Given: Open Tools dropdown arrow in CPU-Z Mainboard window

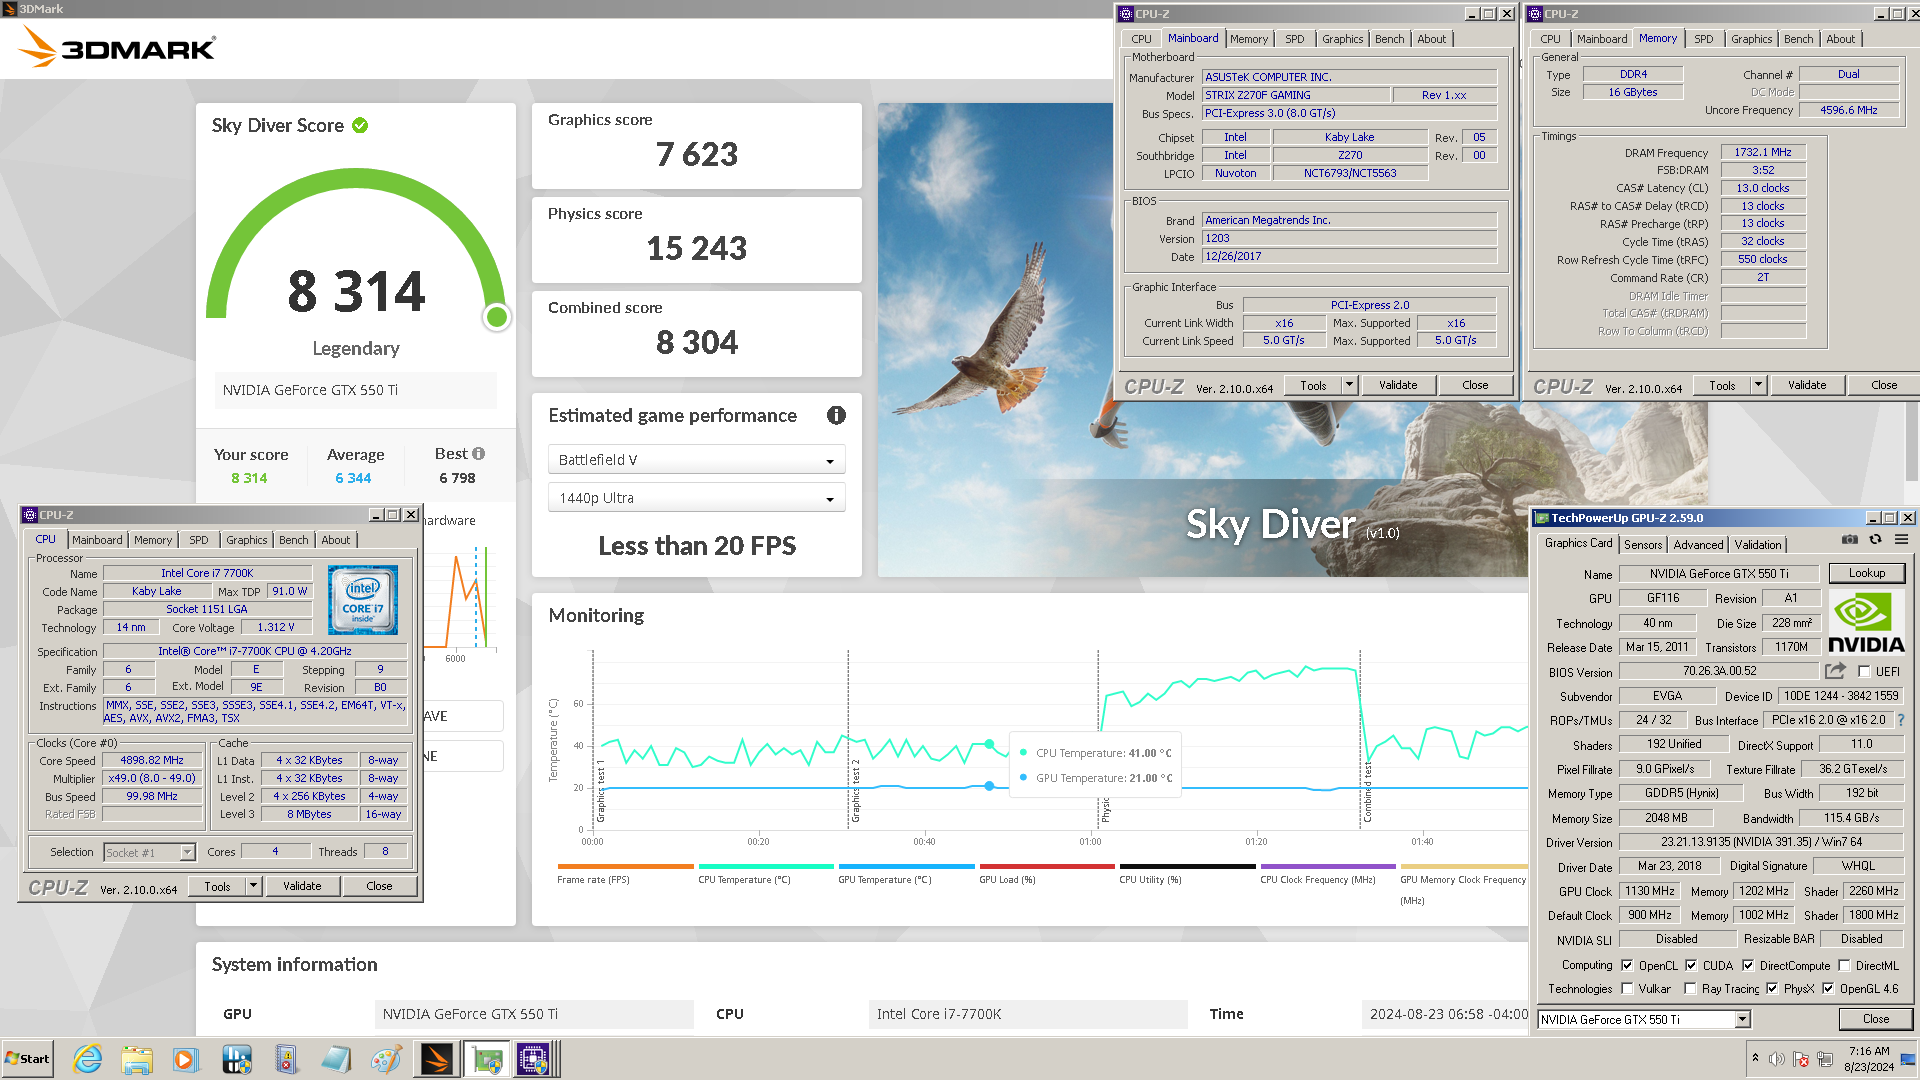Looking at the screenshot, I should pyautogui.click(x=1349, y=385).
